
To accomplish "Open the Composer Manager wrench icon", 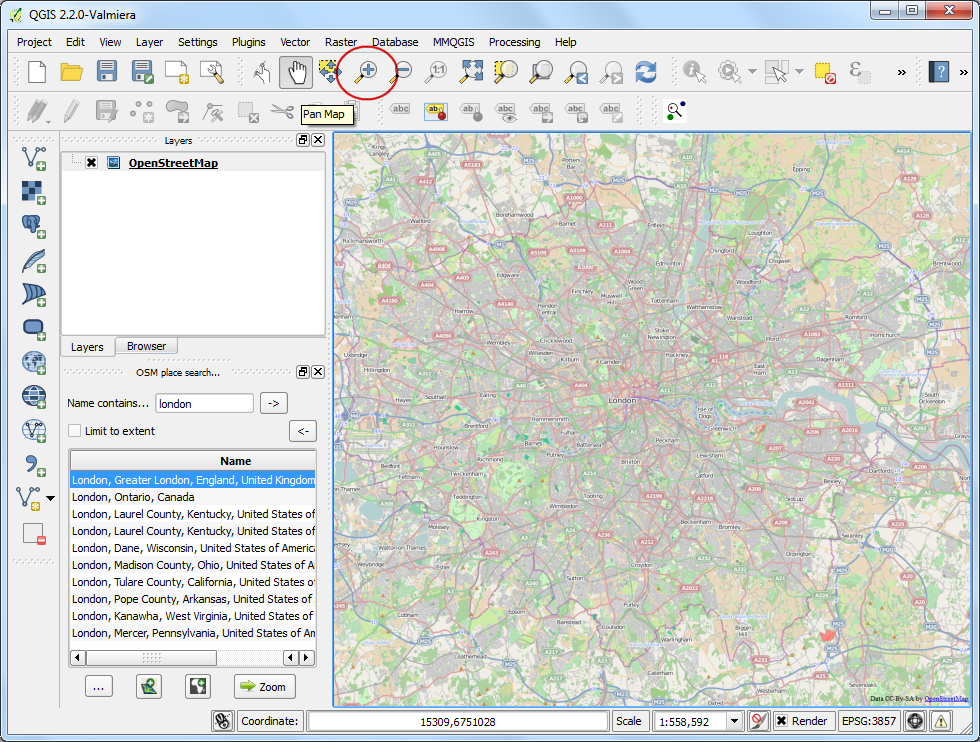I will pyautogui.click(x=212, y=72).
